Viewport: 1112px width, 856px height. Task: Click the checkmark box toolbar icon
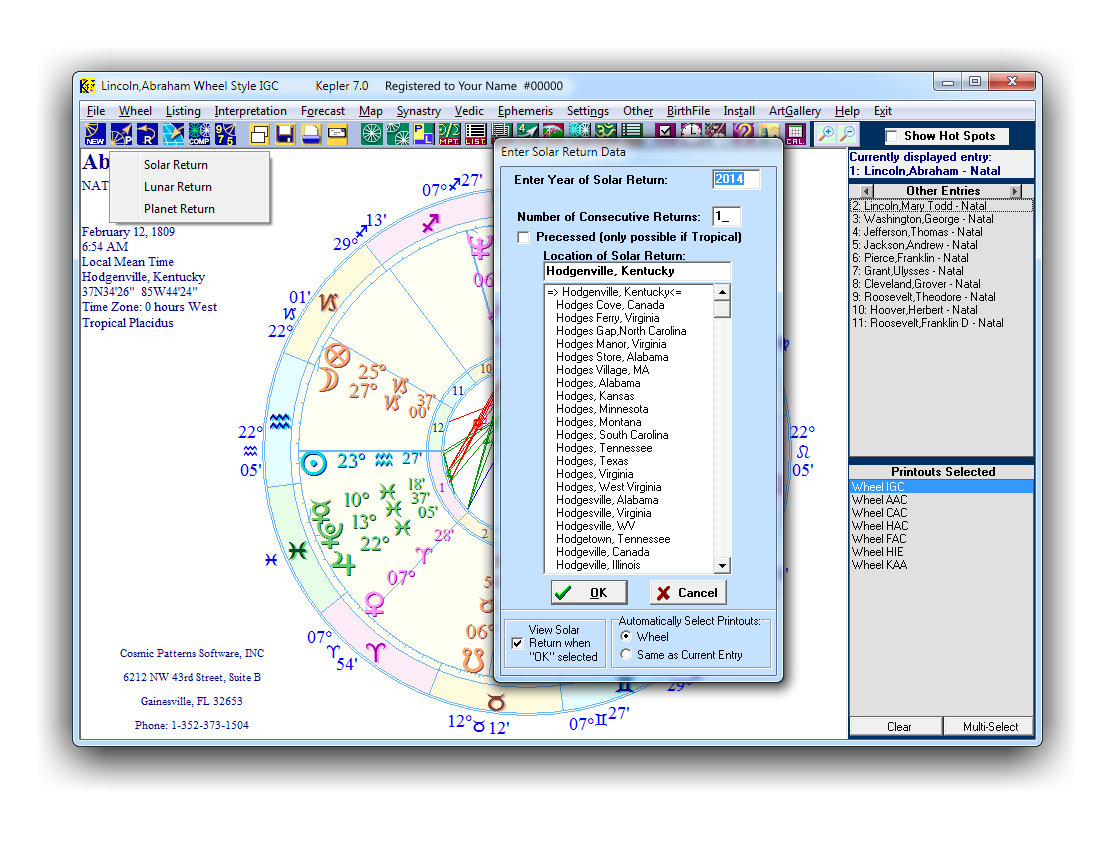pos(665,130)
